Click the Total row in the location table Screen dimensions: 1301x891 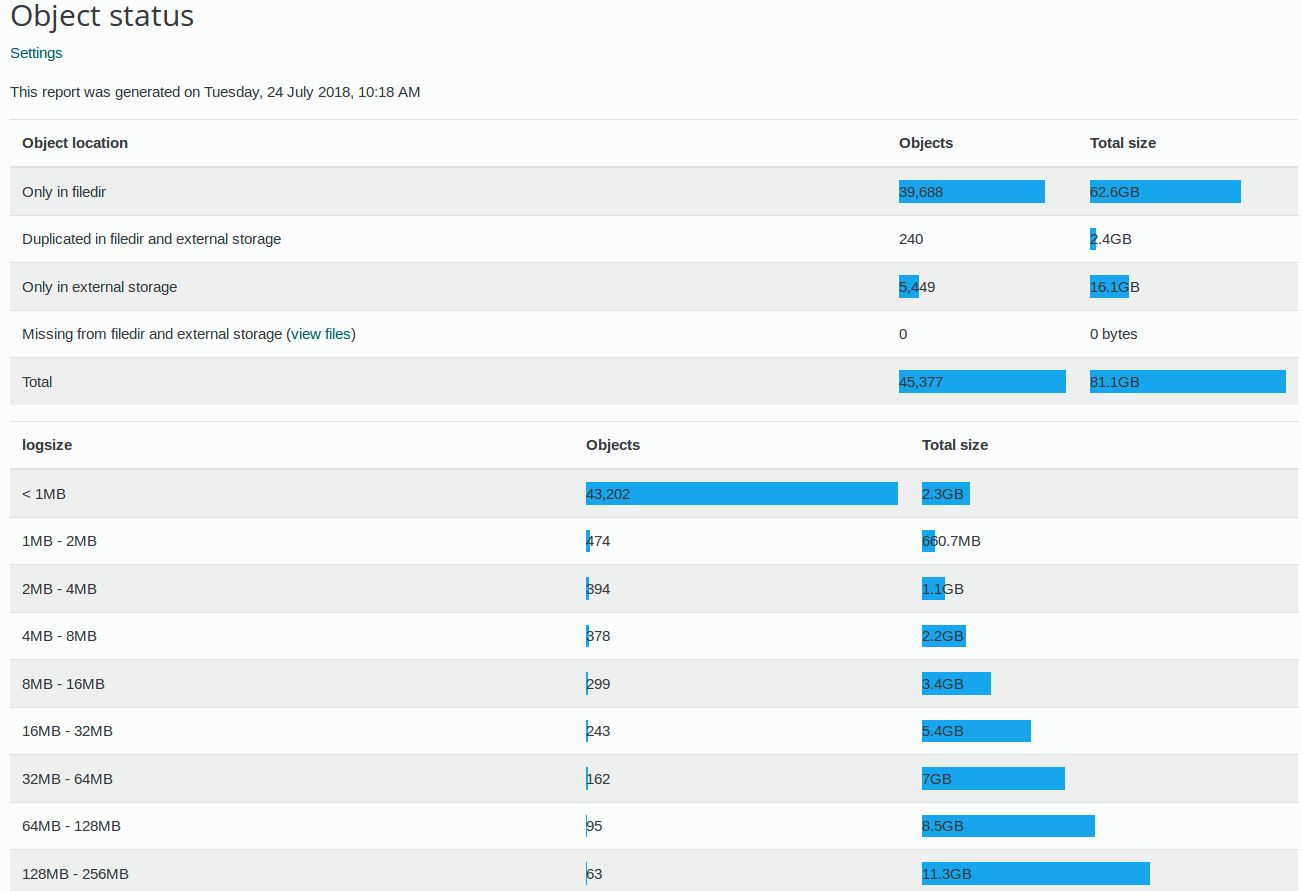(x=37, y=381)
